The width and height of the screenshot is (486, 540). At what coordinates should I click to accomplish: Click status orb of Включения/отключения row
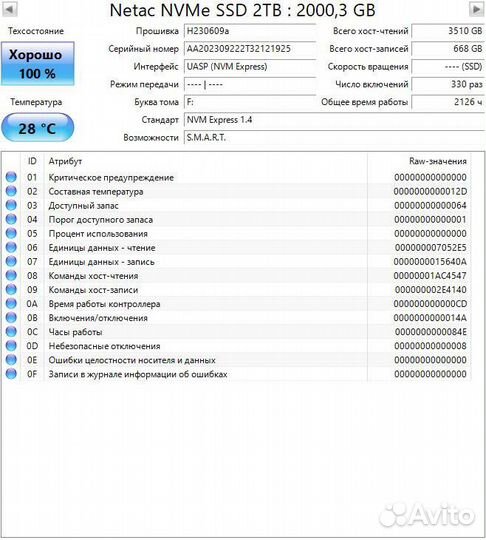pos(11,318)
